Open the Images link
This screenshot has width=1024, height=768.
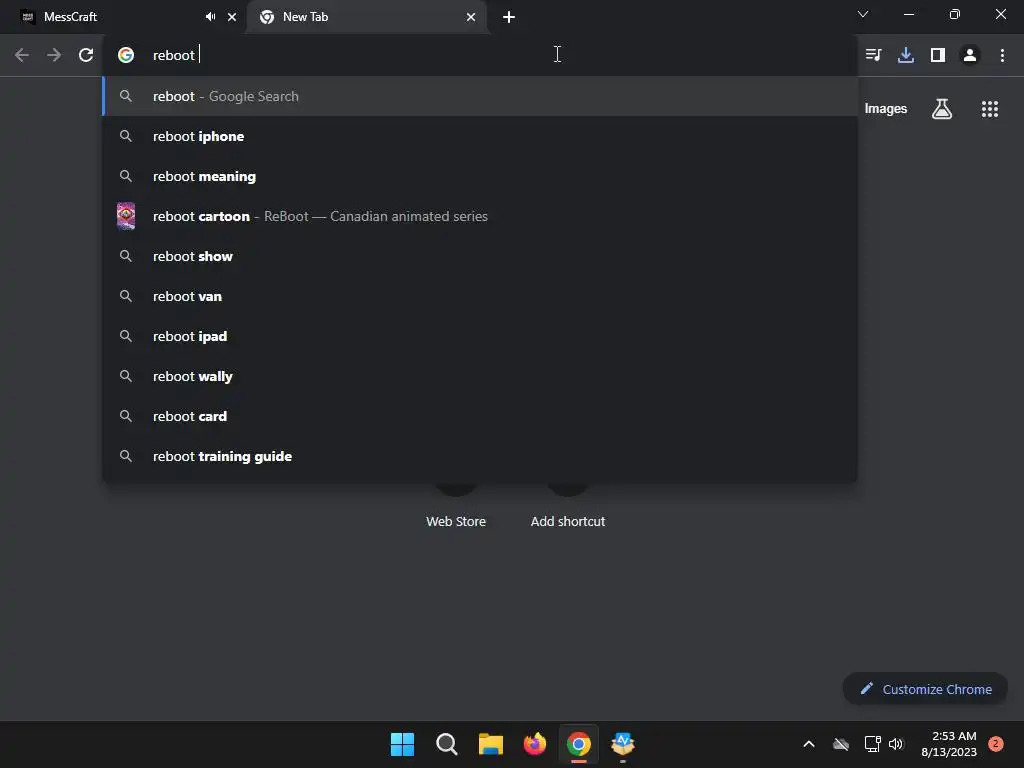click(x=886, y=108)
